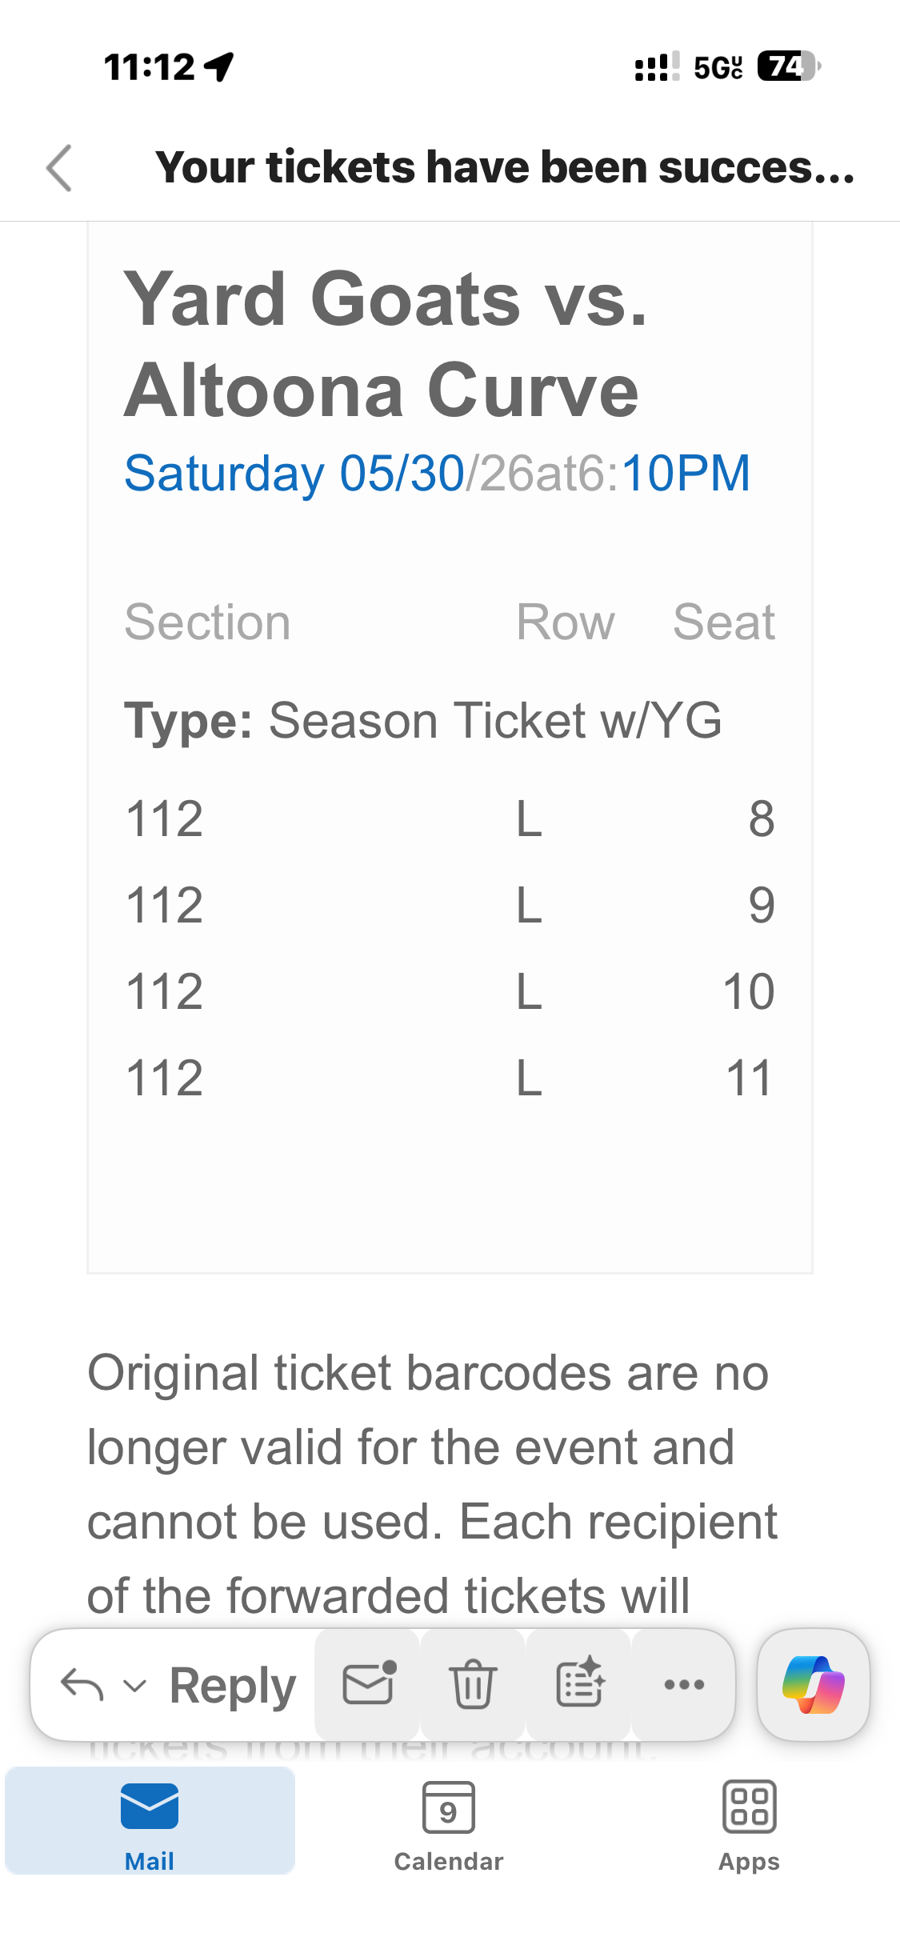The width and height of the screenshot is (900, 1949).
Task: Tap the Yard Goats vs. Altoona Curve heading
Action: pyautogui.click(x=385, y=344)
